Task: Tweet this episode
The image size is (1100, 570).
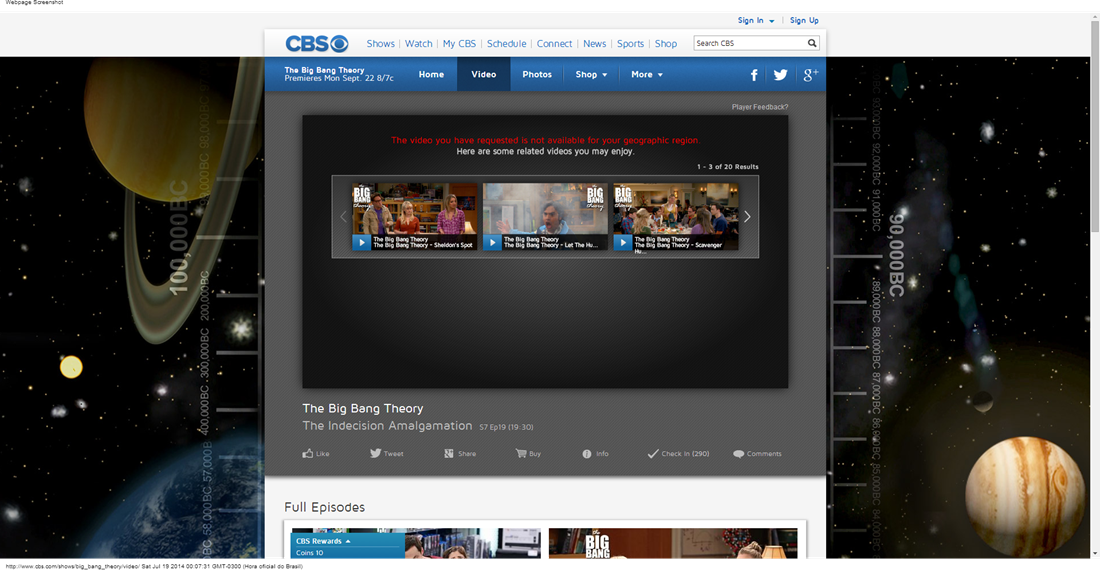Action: pyautogui.click(x=387, y=454)
